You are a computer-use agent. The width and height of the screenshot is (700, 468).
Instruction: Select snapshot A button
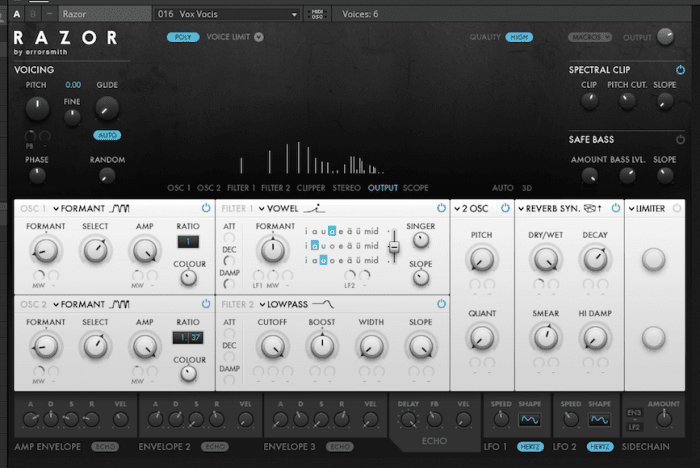[x=17, y=14]
